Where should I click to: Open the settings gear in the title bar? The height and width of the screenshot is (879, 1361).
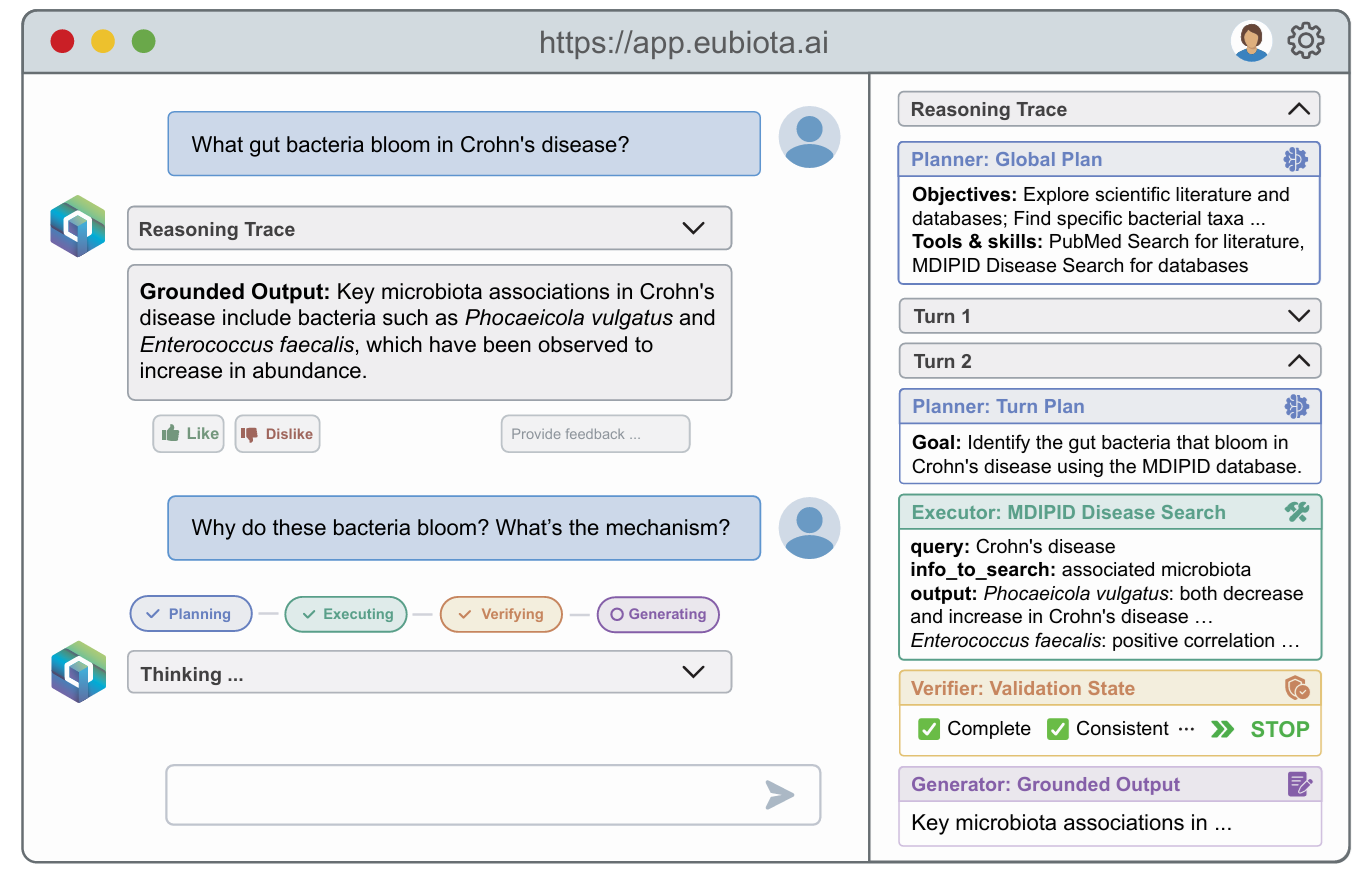[1305, 41]
